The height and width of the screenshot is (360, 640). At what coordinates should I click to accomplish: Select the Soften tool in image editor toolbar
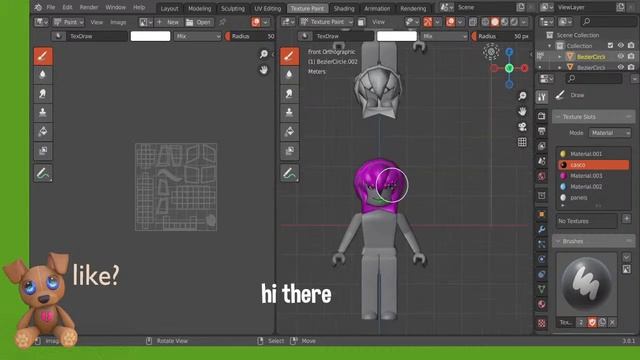point(43,75)
